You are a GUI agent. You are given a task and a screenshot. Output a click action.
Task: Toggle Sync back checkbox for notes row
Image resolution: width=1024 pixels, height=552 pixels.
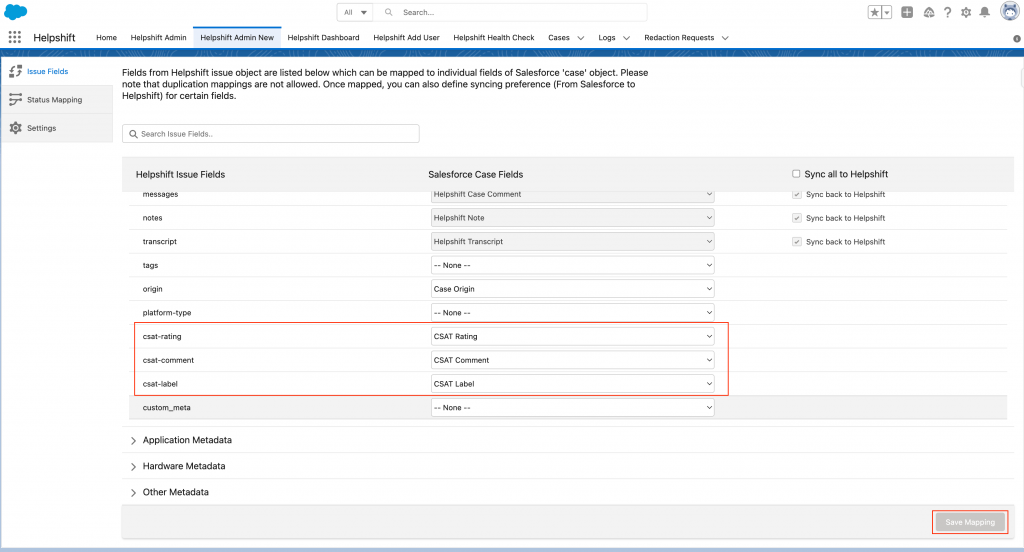pyautogui.click(x=796, y=218)
